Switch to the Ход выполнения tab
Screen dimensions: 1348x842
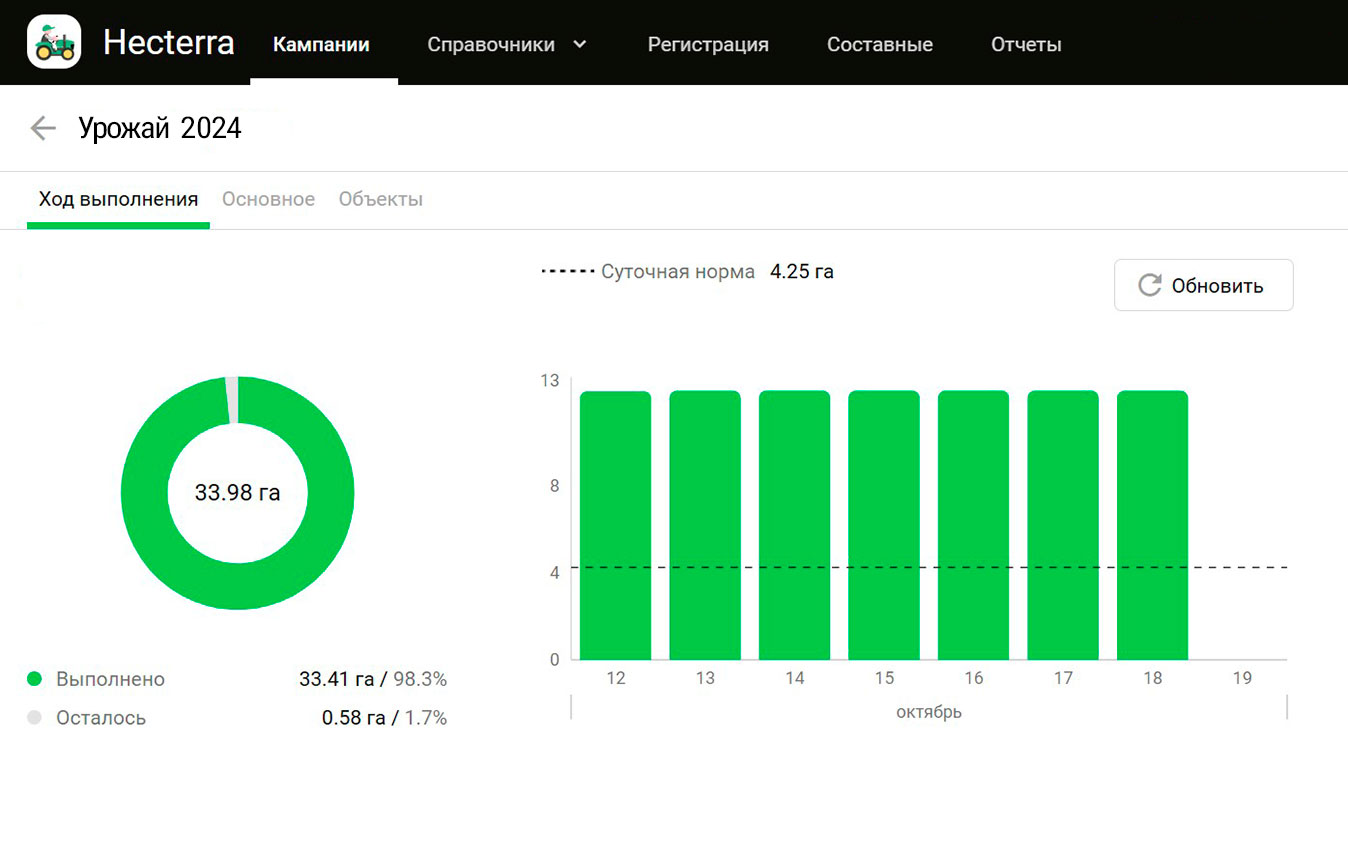click(118, 199)
